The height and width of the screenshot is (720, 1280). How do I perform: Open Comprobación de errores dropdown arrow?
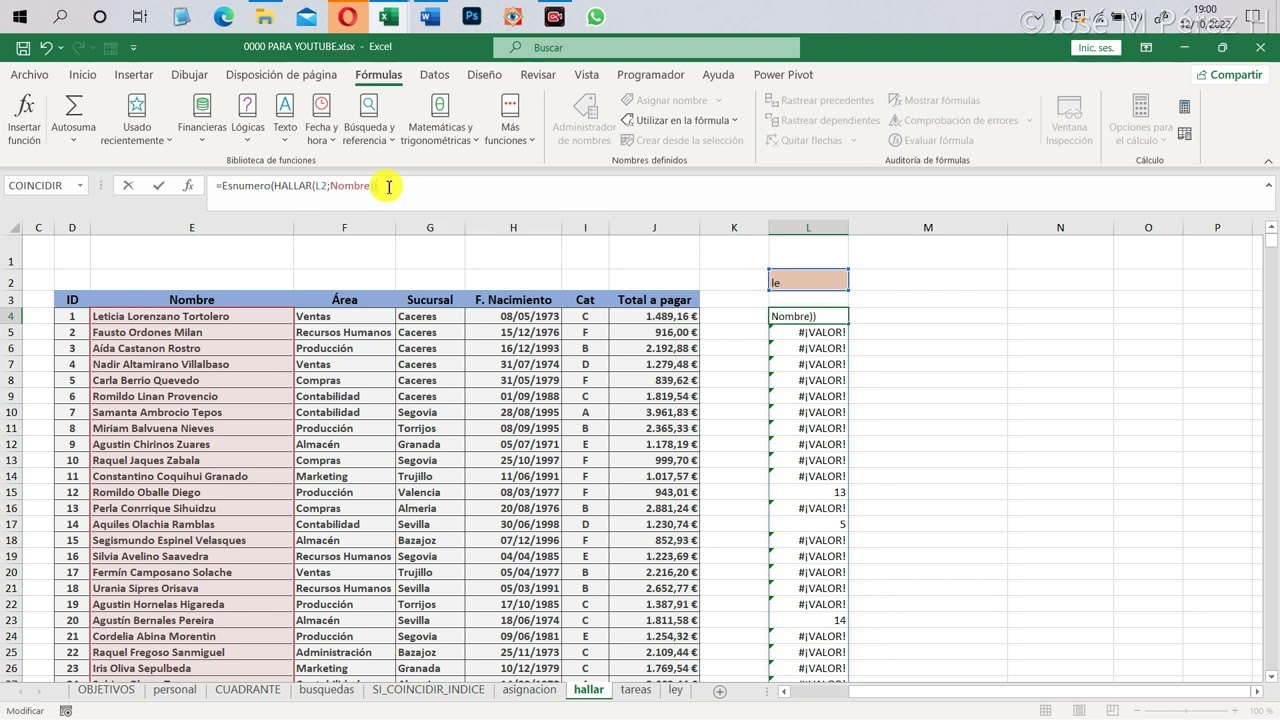click(x=1028, y=120)
